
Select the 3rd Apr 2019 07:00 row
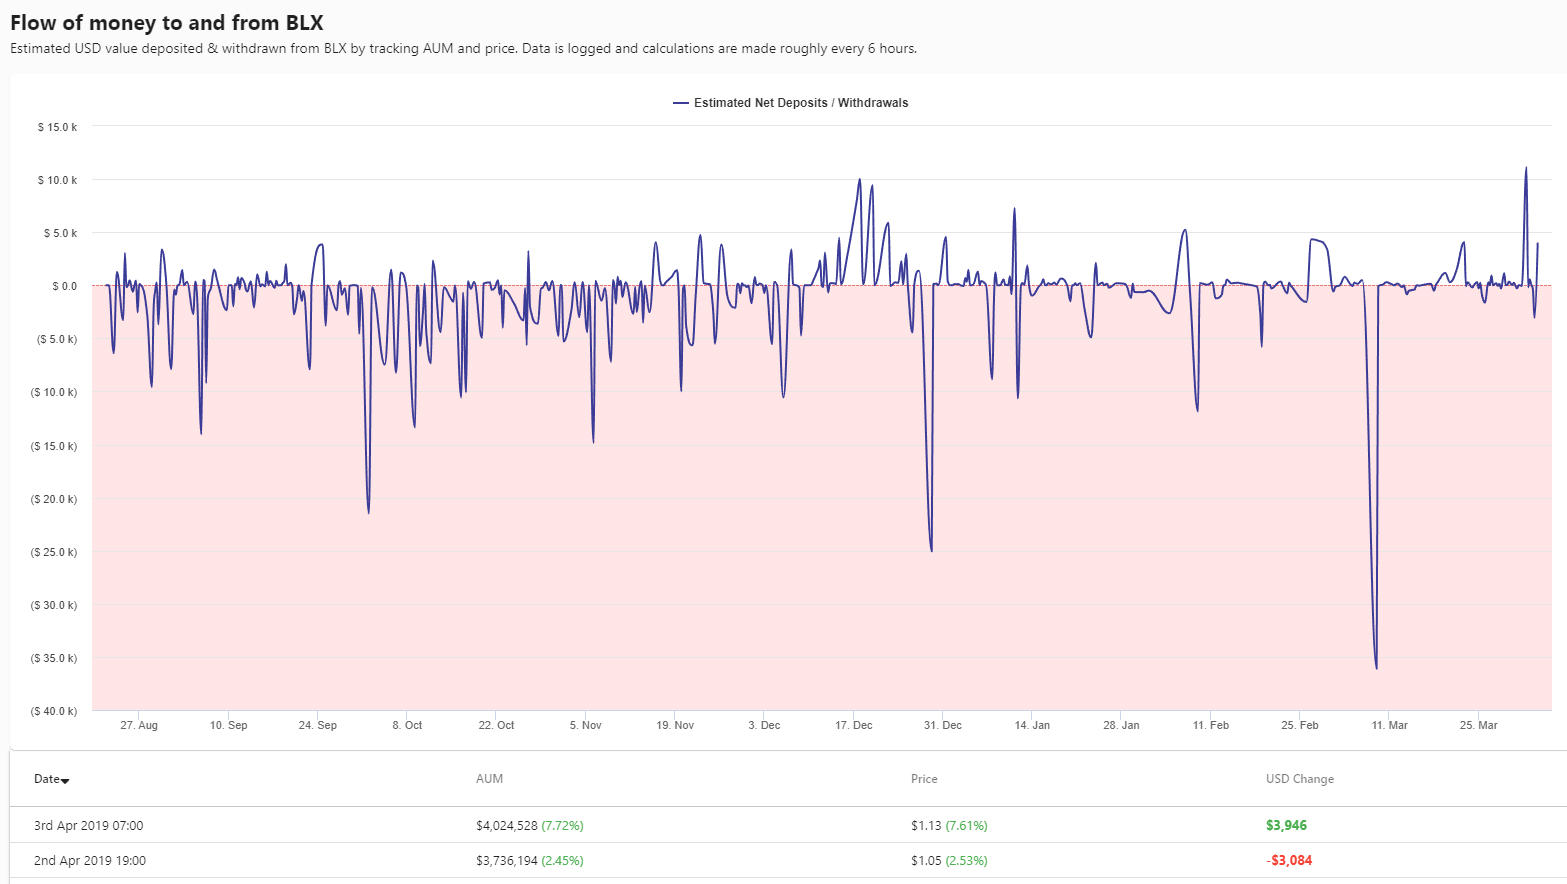(788, 825)
